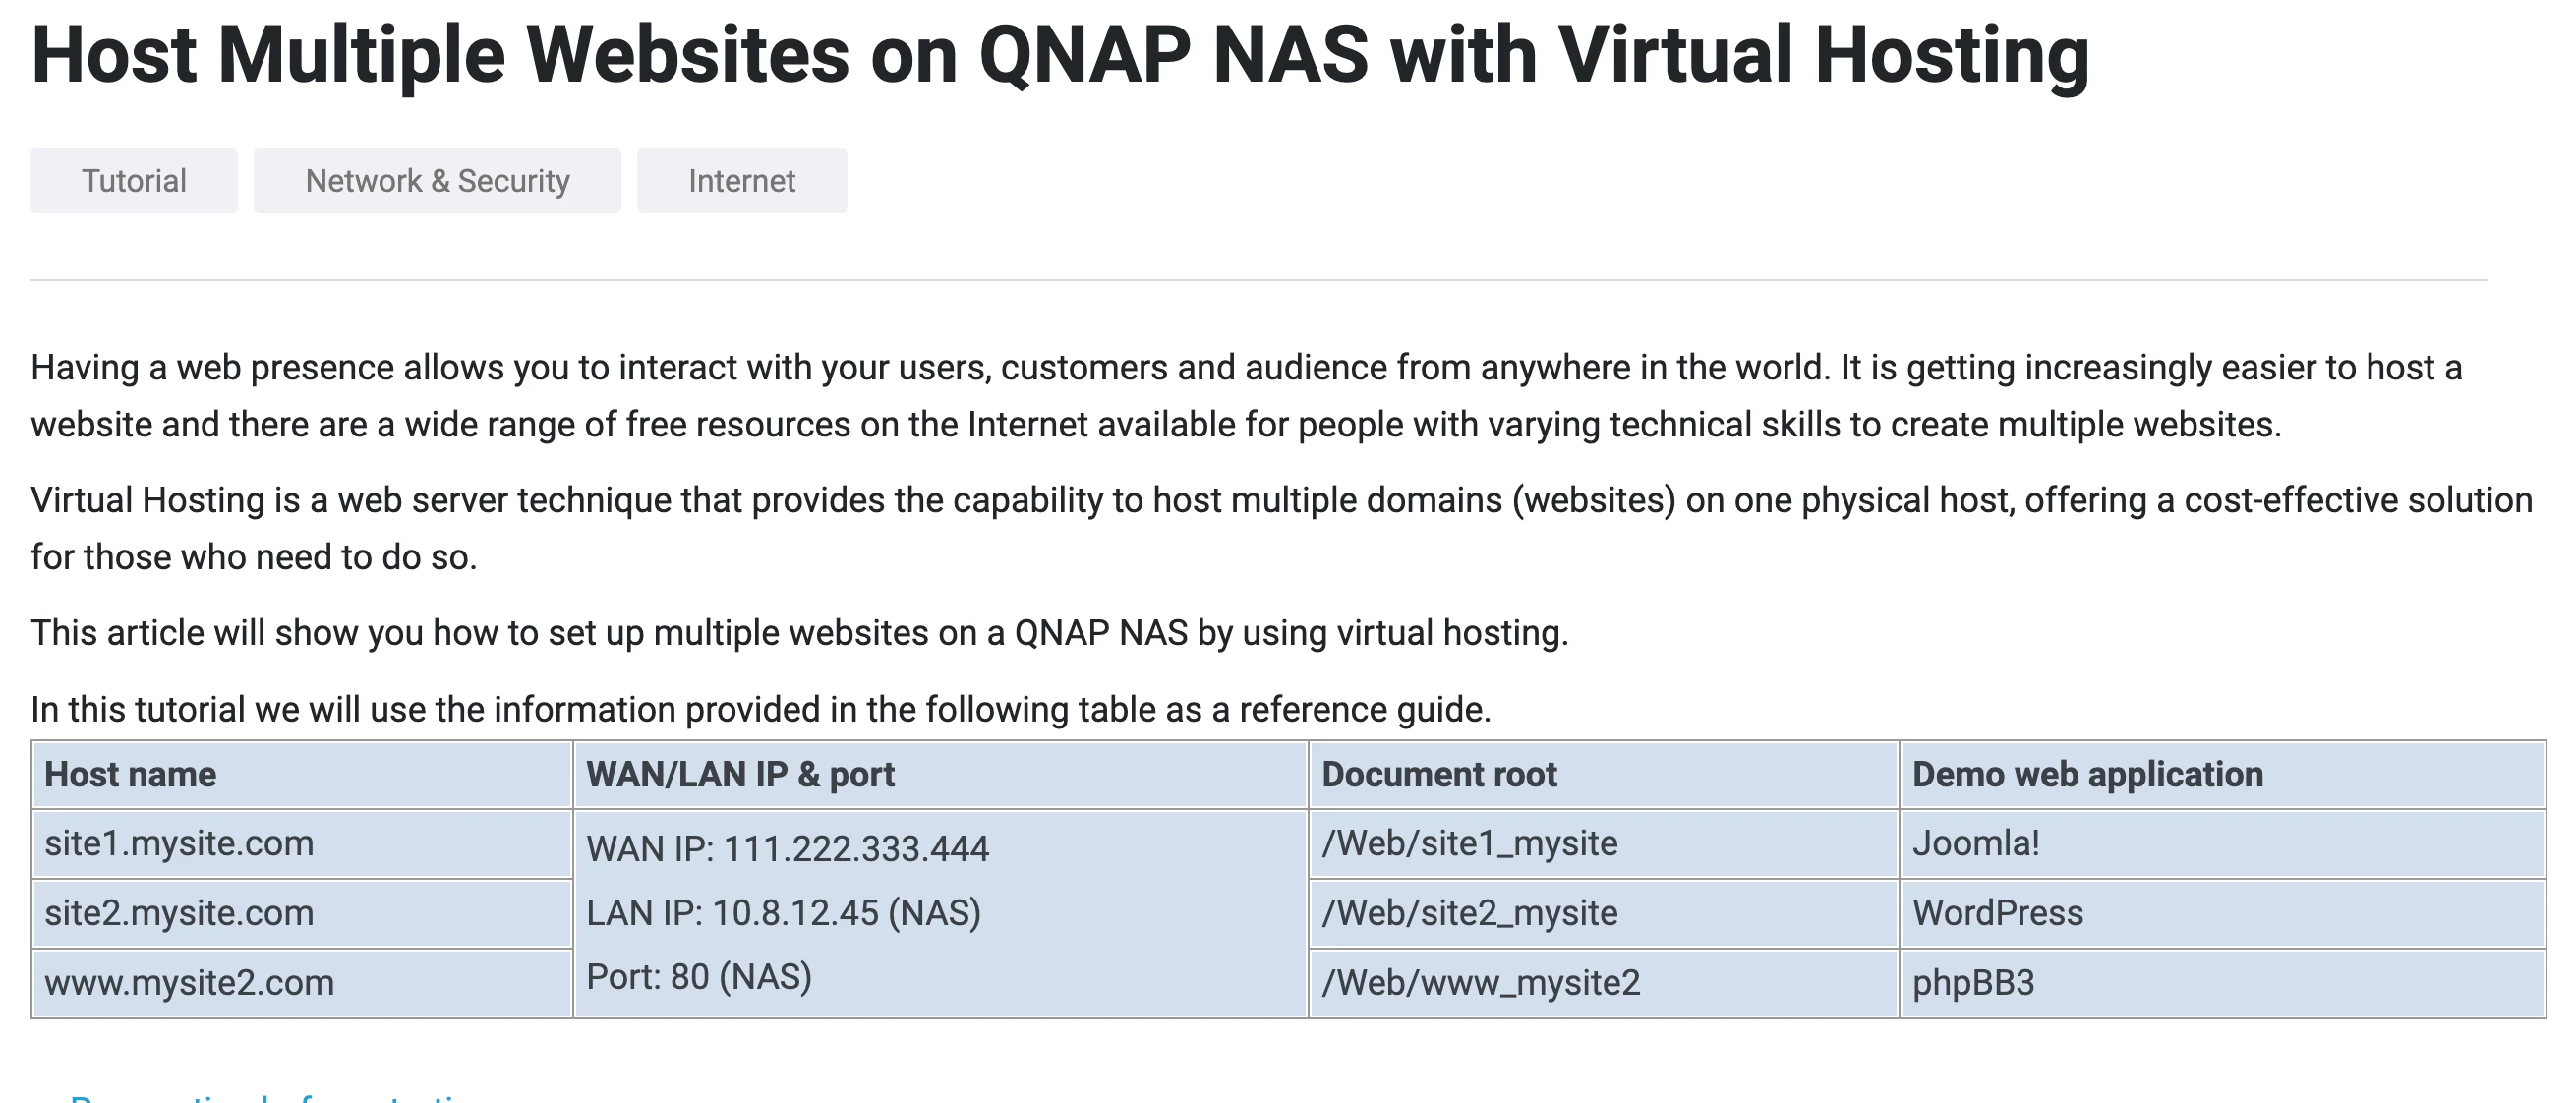Click the WAN IP 111.222.333.444 text
The height and width of the screenshot is (1103, 2576).
(787, 849)
